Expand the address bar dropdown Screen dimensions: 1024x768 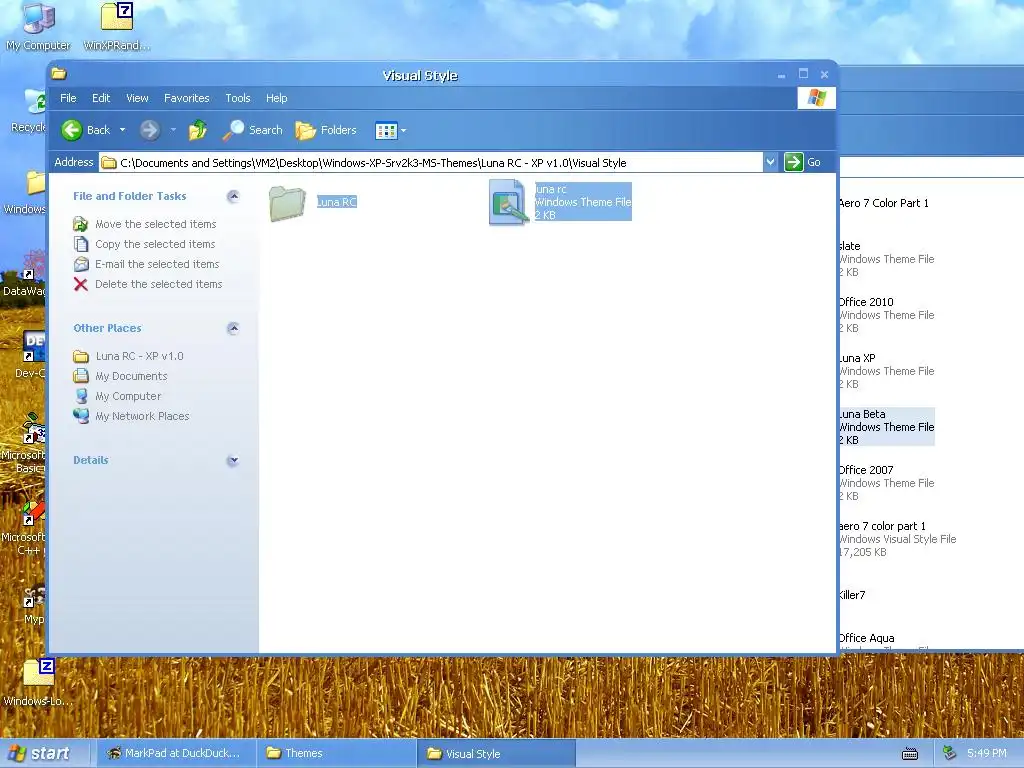click(x=771, y=162)
